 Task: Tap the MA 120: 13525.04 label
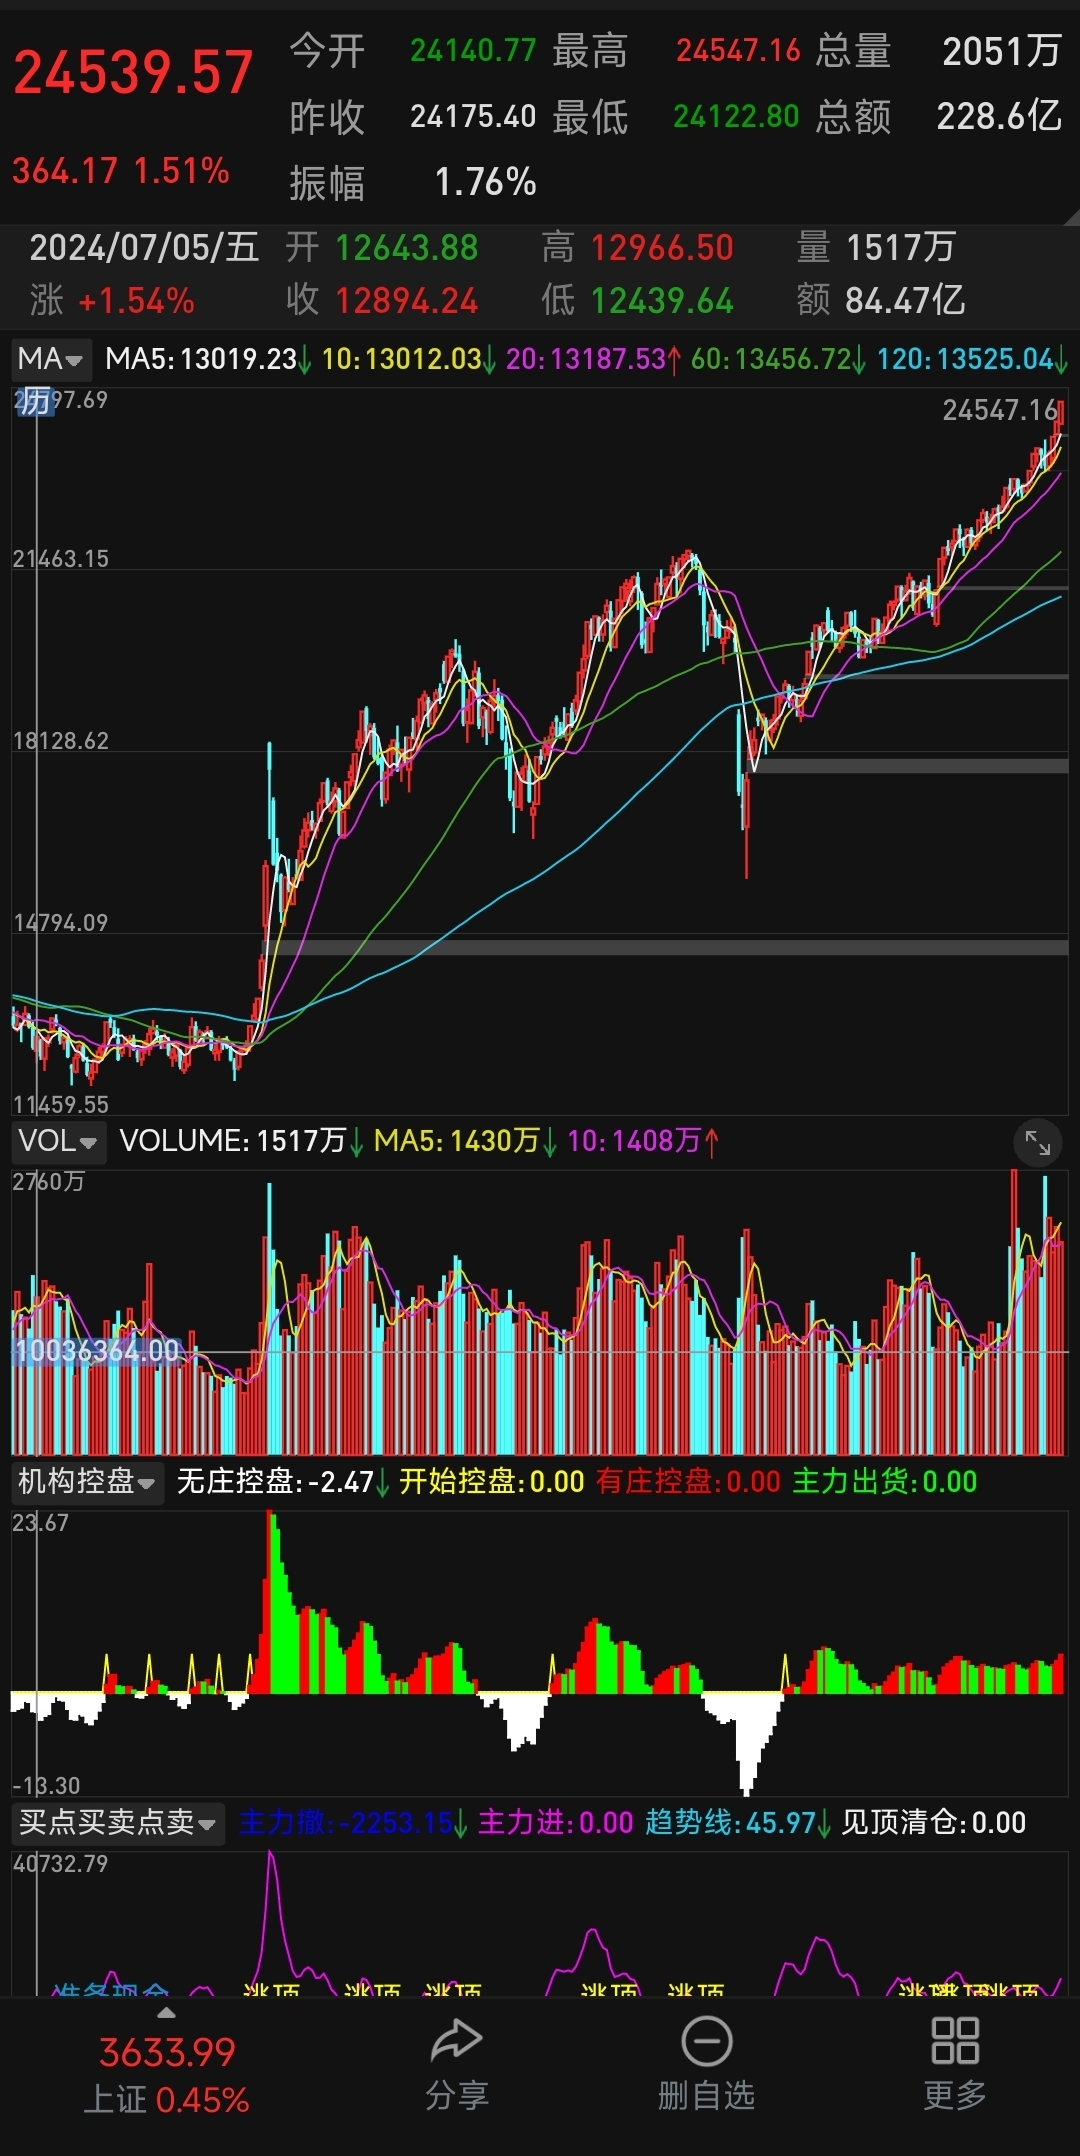(972, 359)
